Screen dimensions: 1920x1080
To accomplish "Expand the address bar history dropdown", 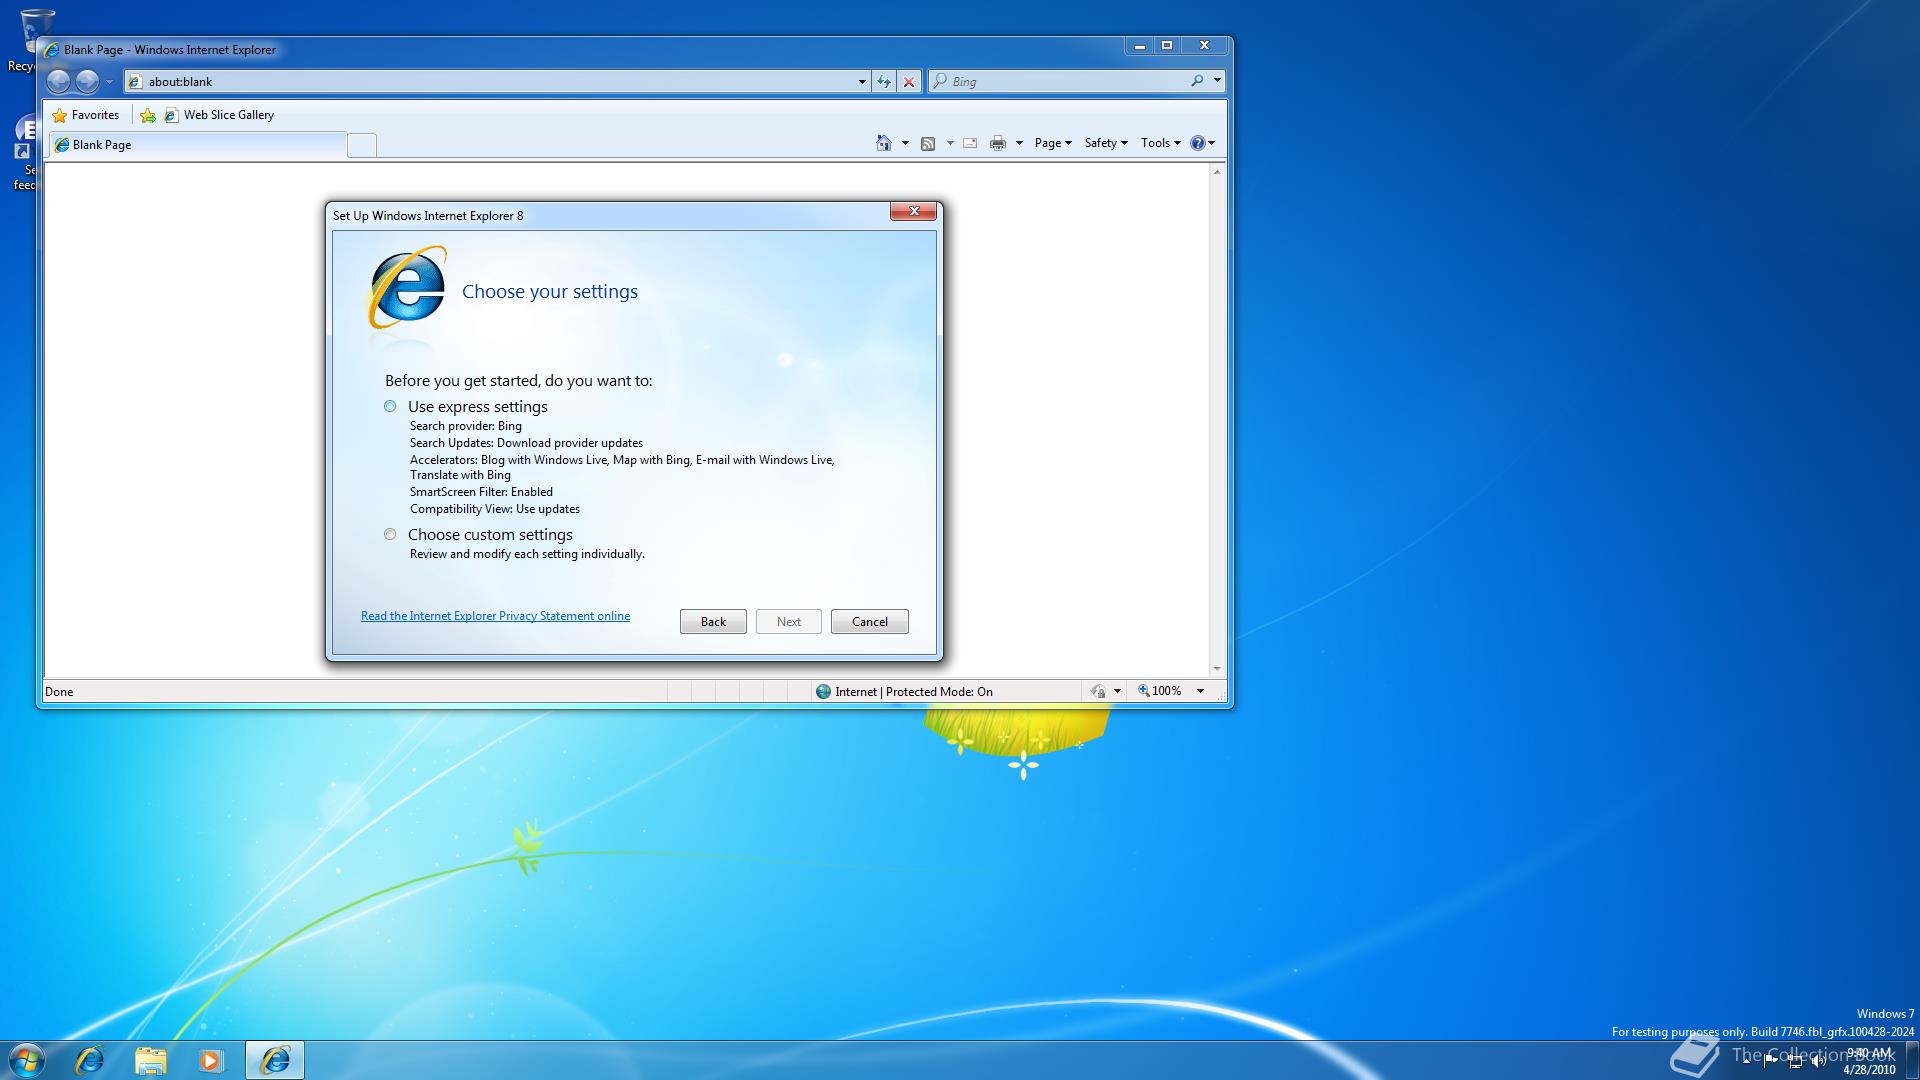I will coord(862,82).
